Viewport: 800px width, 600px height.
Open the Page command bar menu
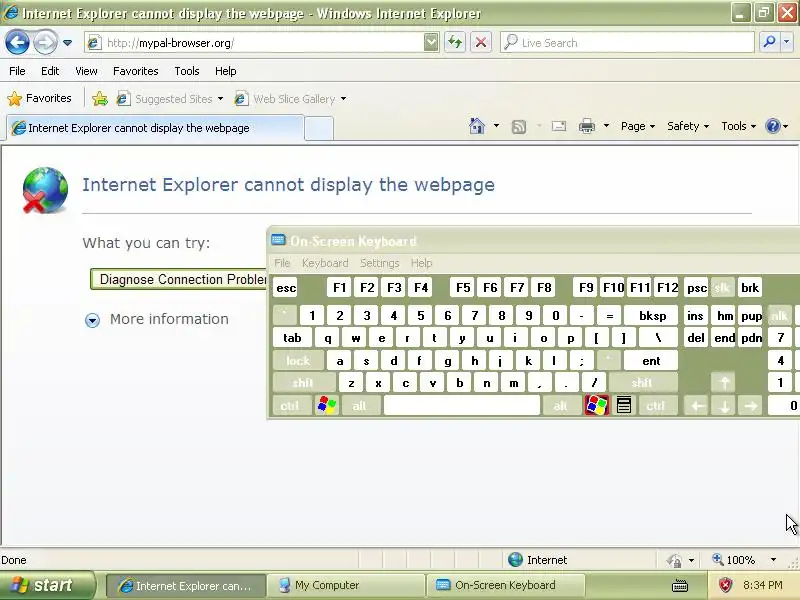pyautogui.click(x=638, y=126)
